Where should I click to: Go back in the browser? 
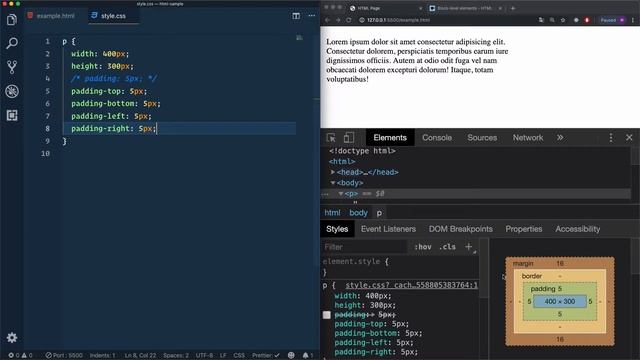click(327, 20)
